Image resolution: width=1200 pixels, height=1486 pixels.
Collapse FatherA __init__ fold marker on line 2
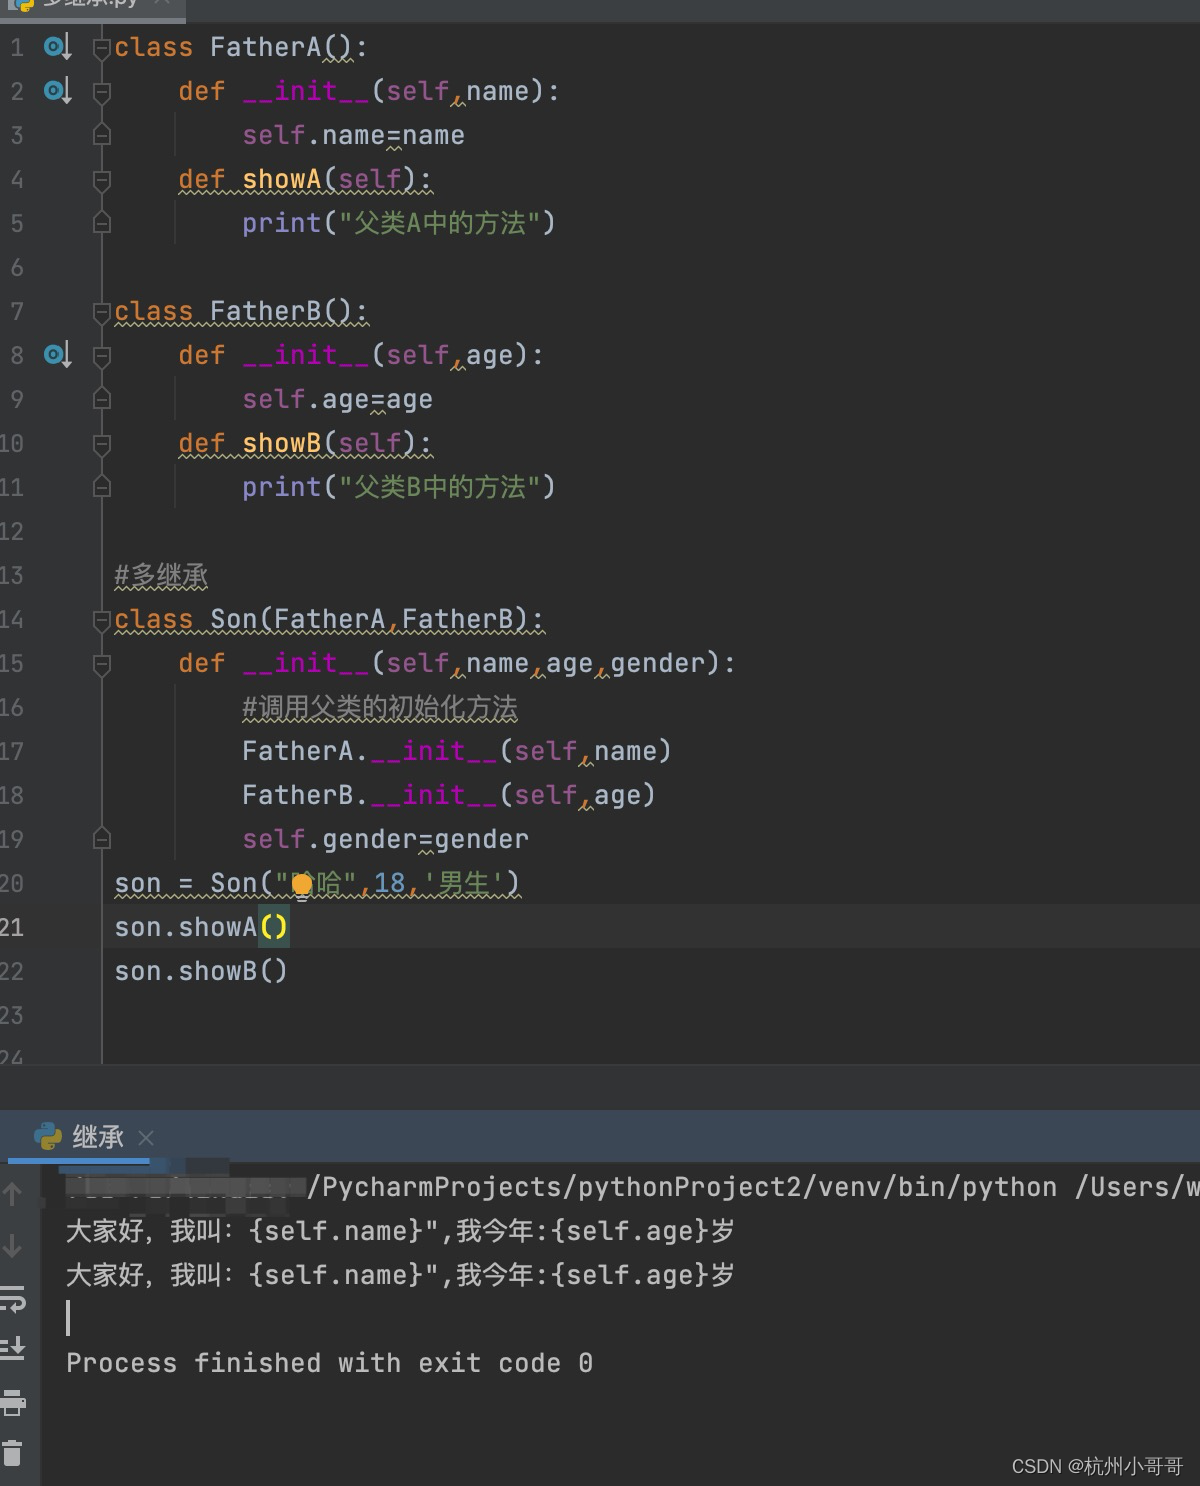click(x=101, y=91)
